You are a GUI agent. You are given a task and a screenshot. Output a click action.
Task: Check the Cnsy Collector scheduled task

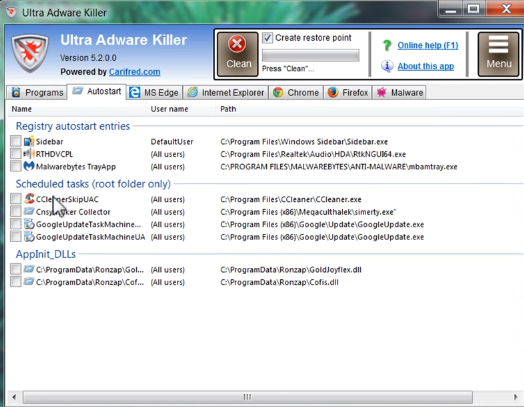16,212
